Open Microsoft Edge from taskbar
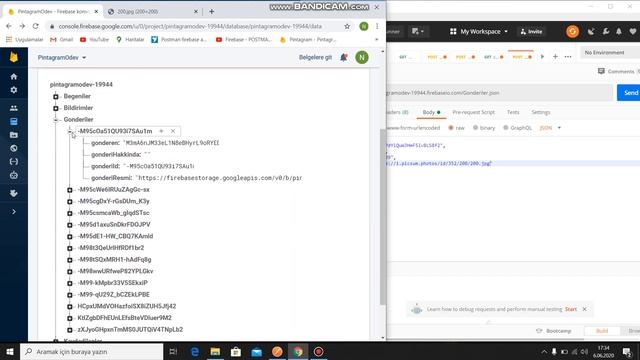 coord(195,351)
